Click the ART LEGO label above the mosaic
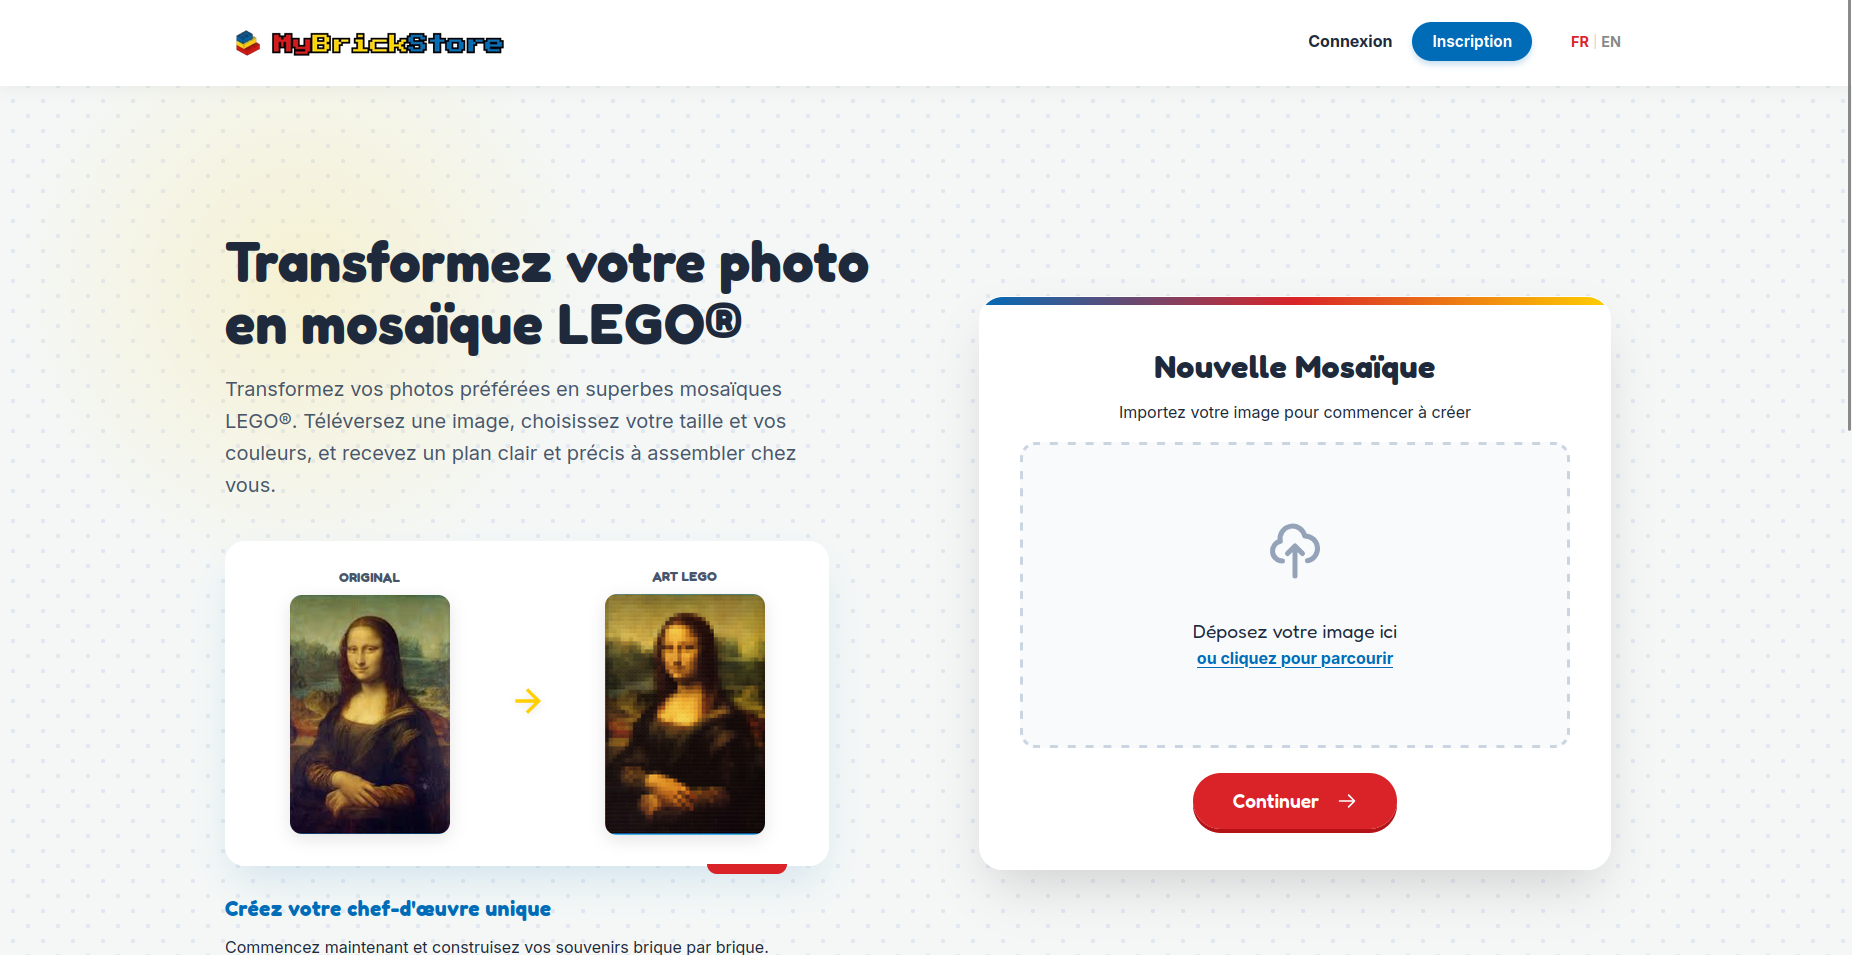 pos(685,577)
